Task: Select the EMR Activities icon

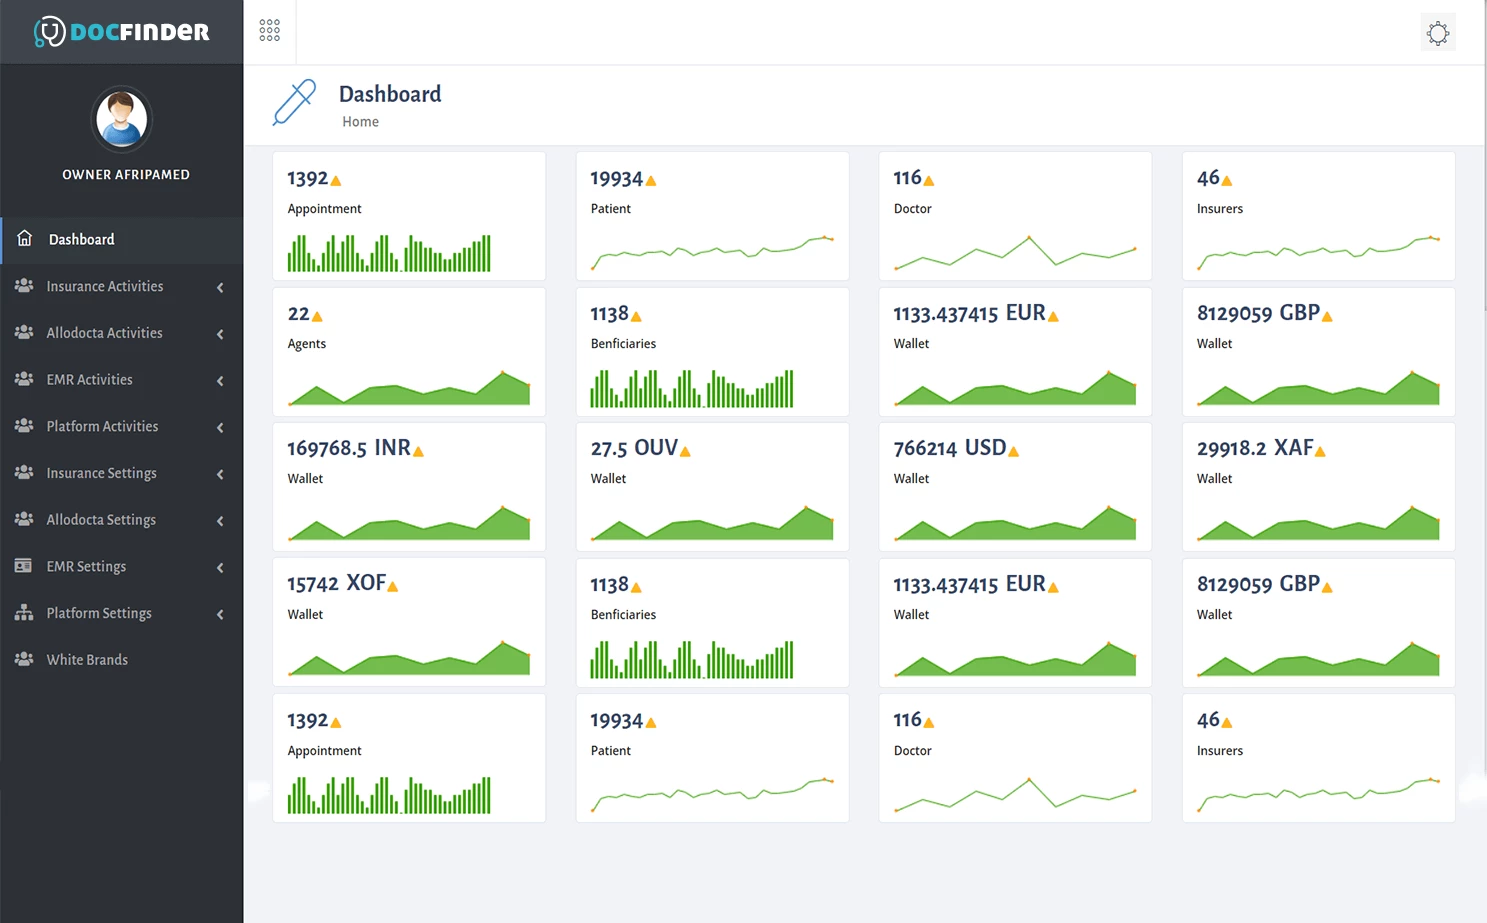Action: pos(24,379)
